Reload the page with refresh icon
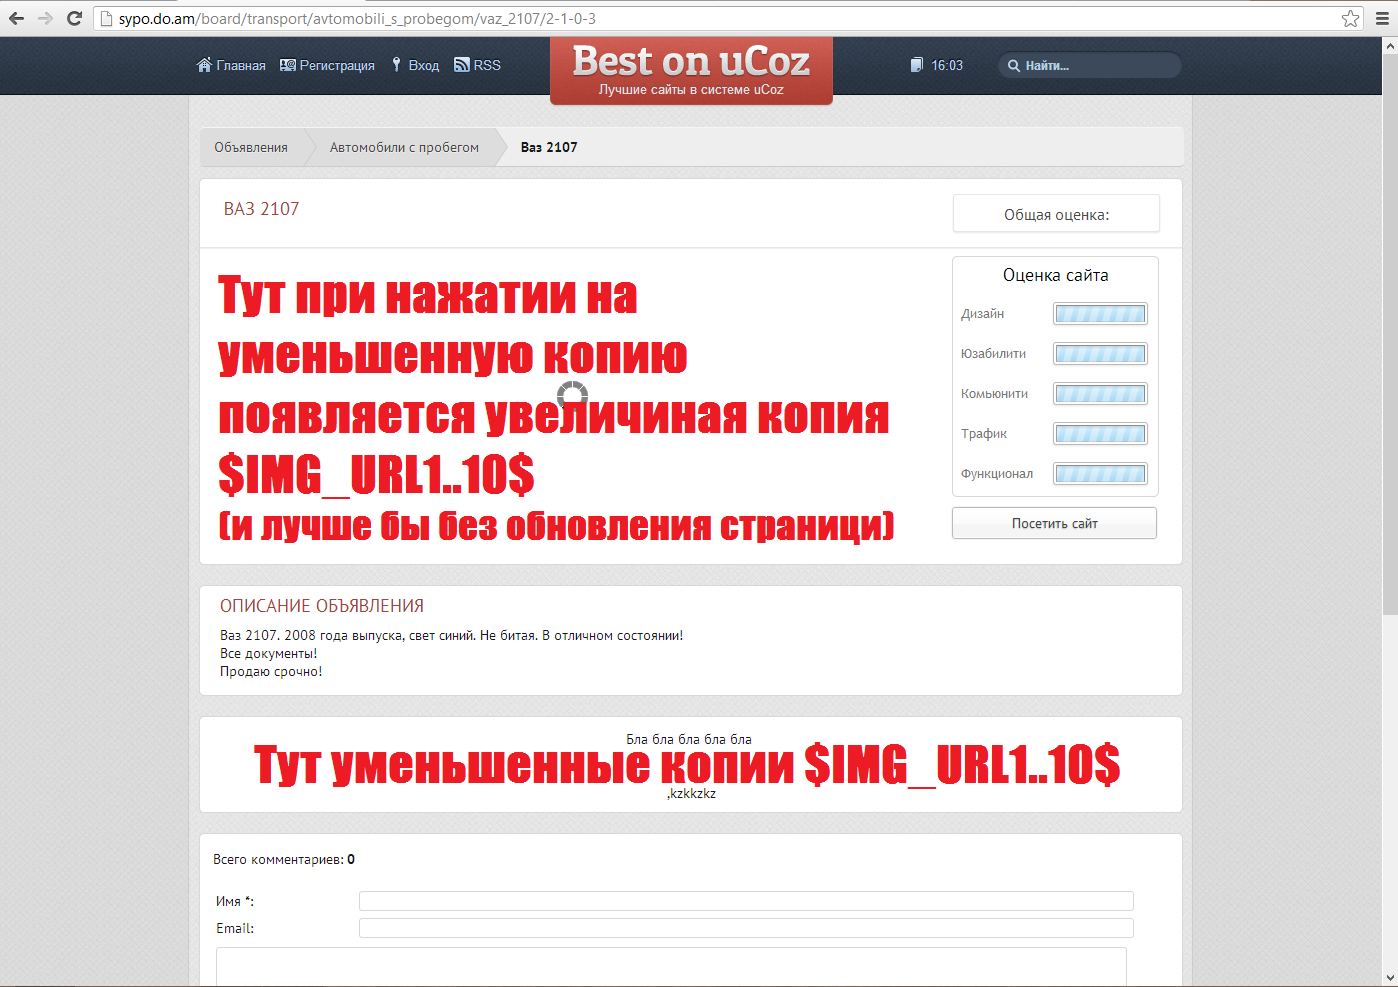The width and height of the screenshot is (1398, 987). click(74, 18)
